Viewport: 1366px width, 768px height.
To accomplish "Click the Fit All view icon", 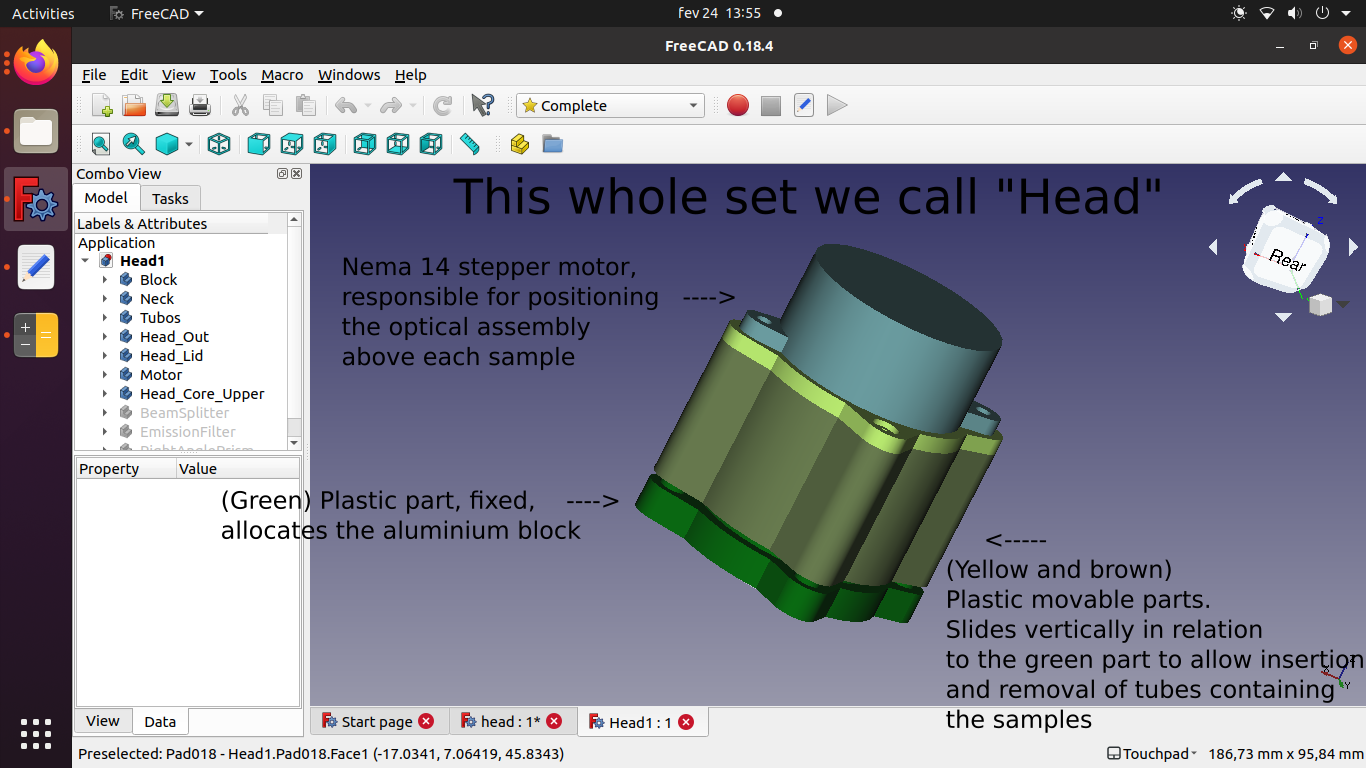I will point(101,144).
